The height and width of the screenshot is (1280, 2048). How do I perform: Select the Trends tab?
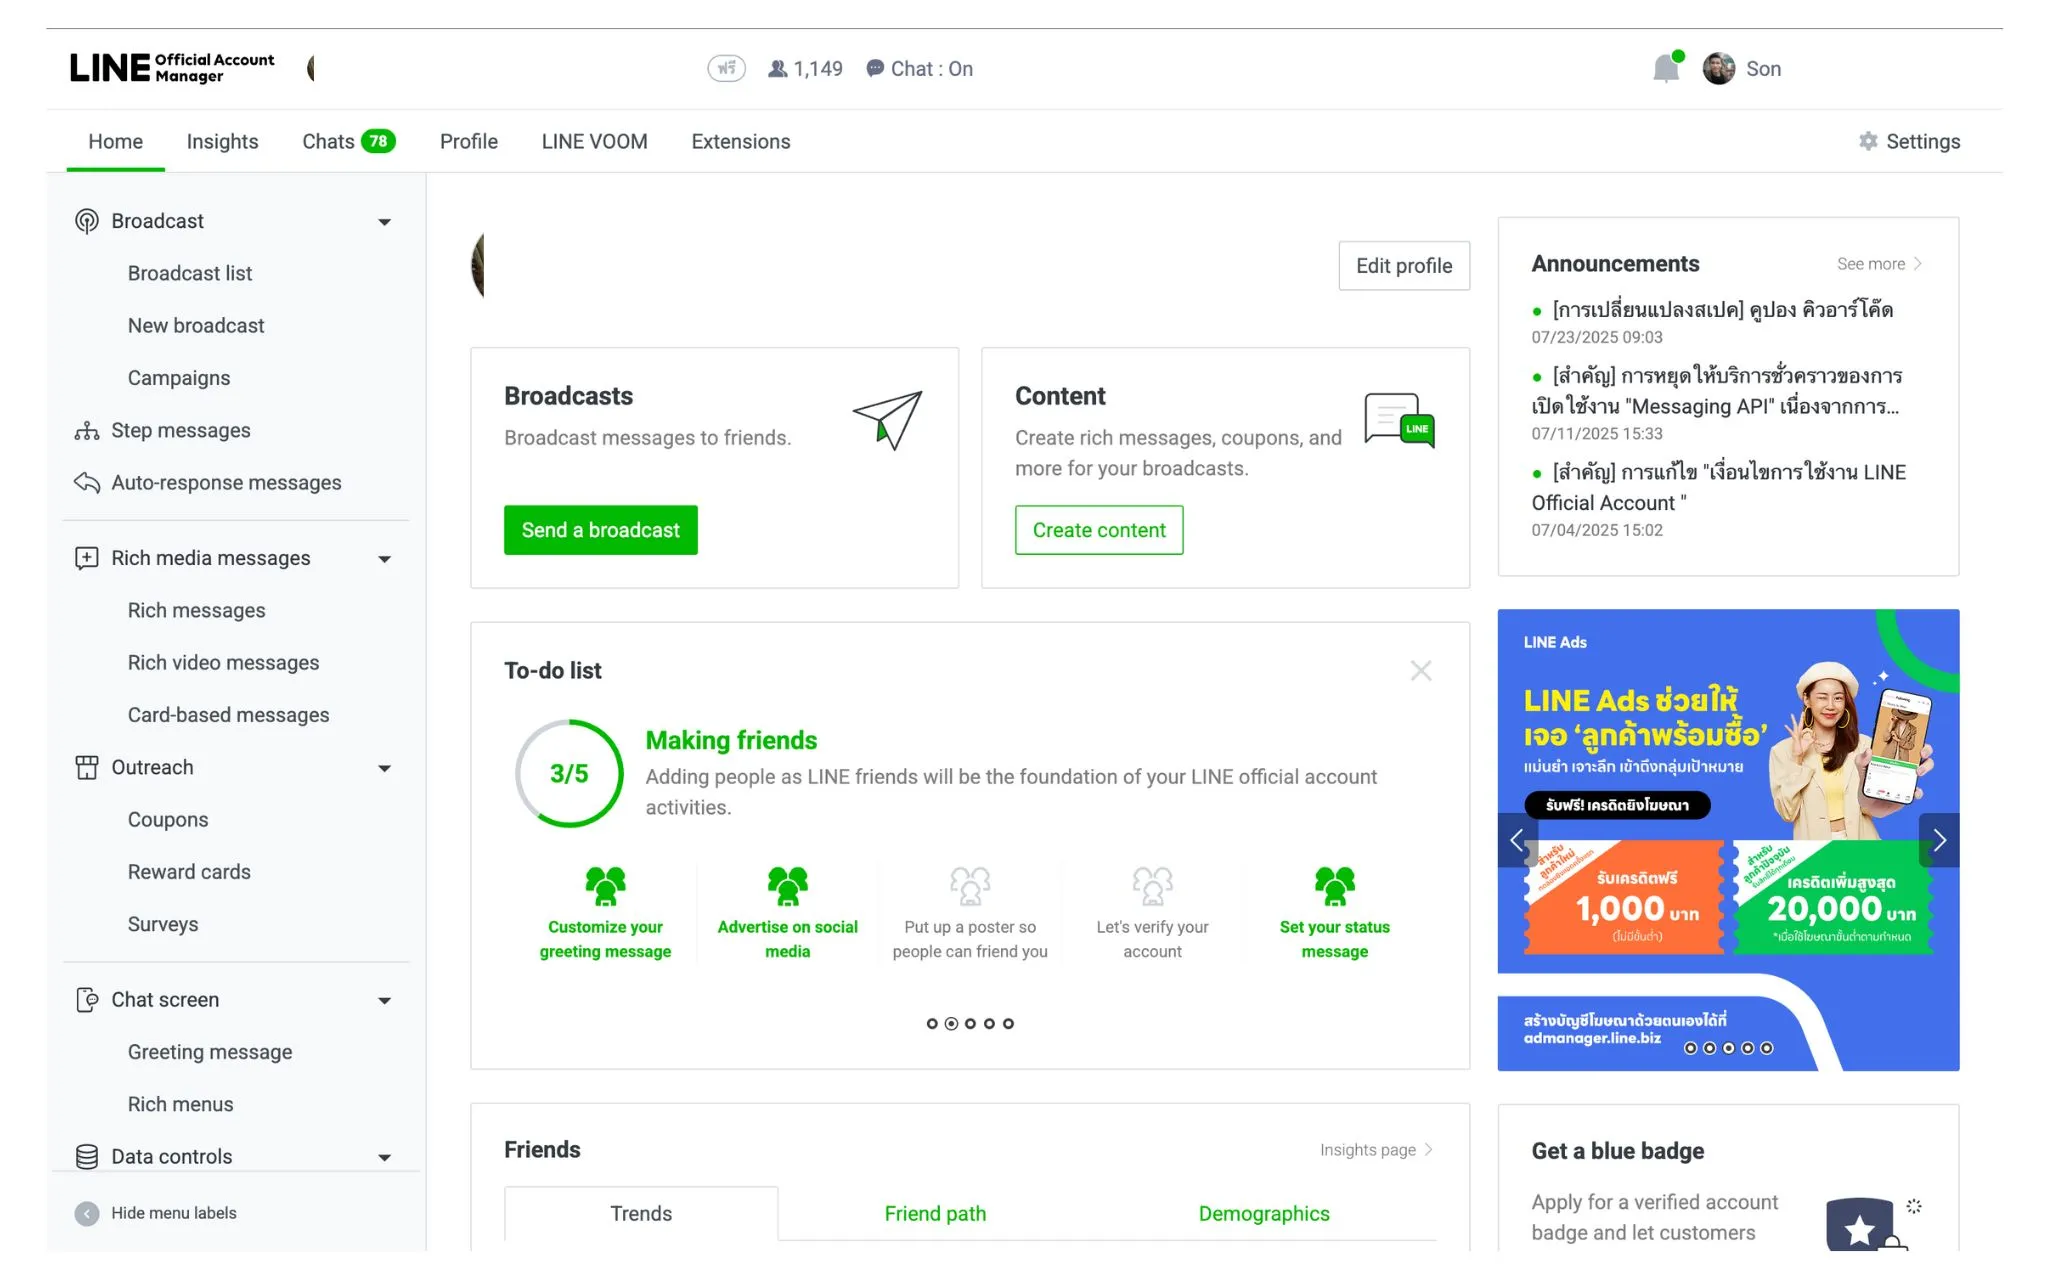(x=641, y=1213)
